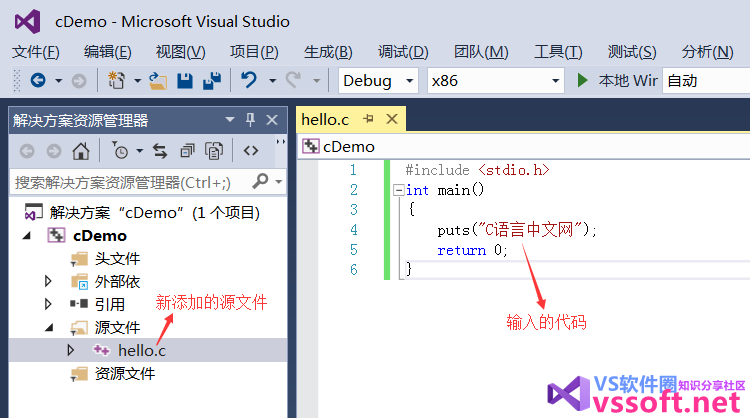Screen dimensions: 750x418
Task: Close the hello.c editor tab
Action: point(392,119)
